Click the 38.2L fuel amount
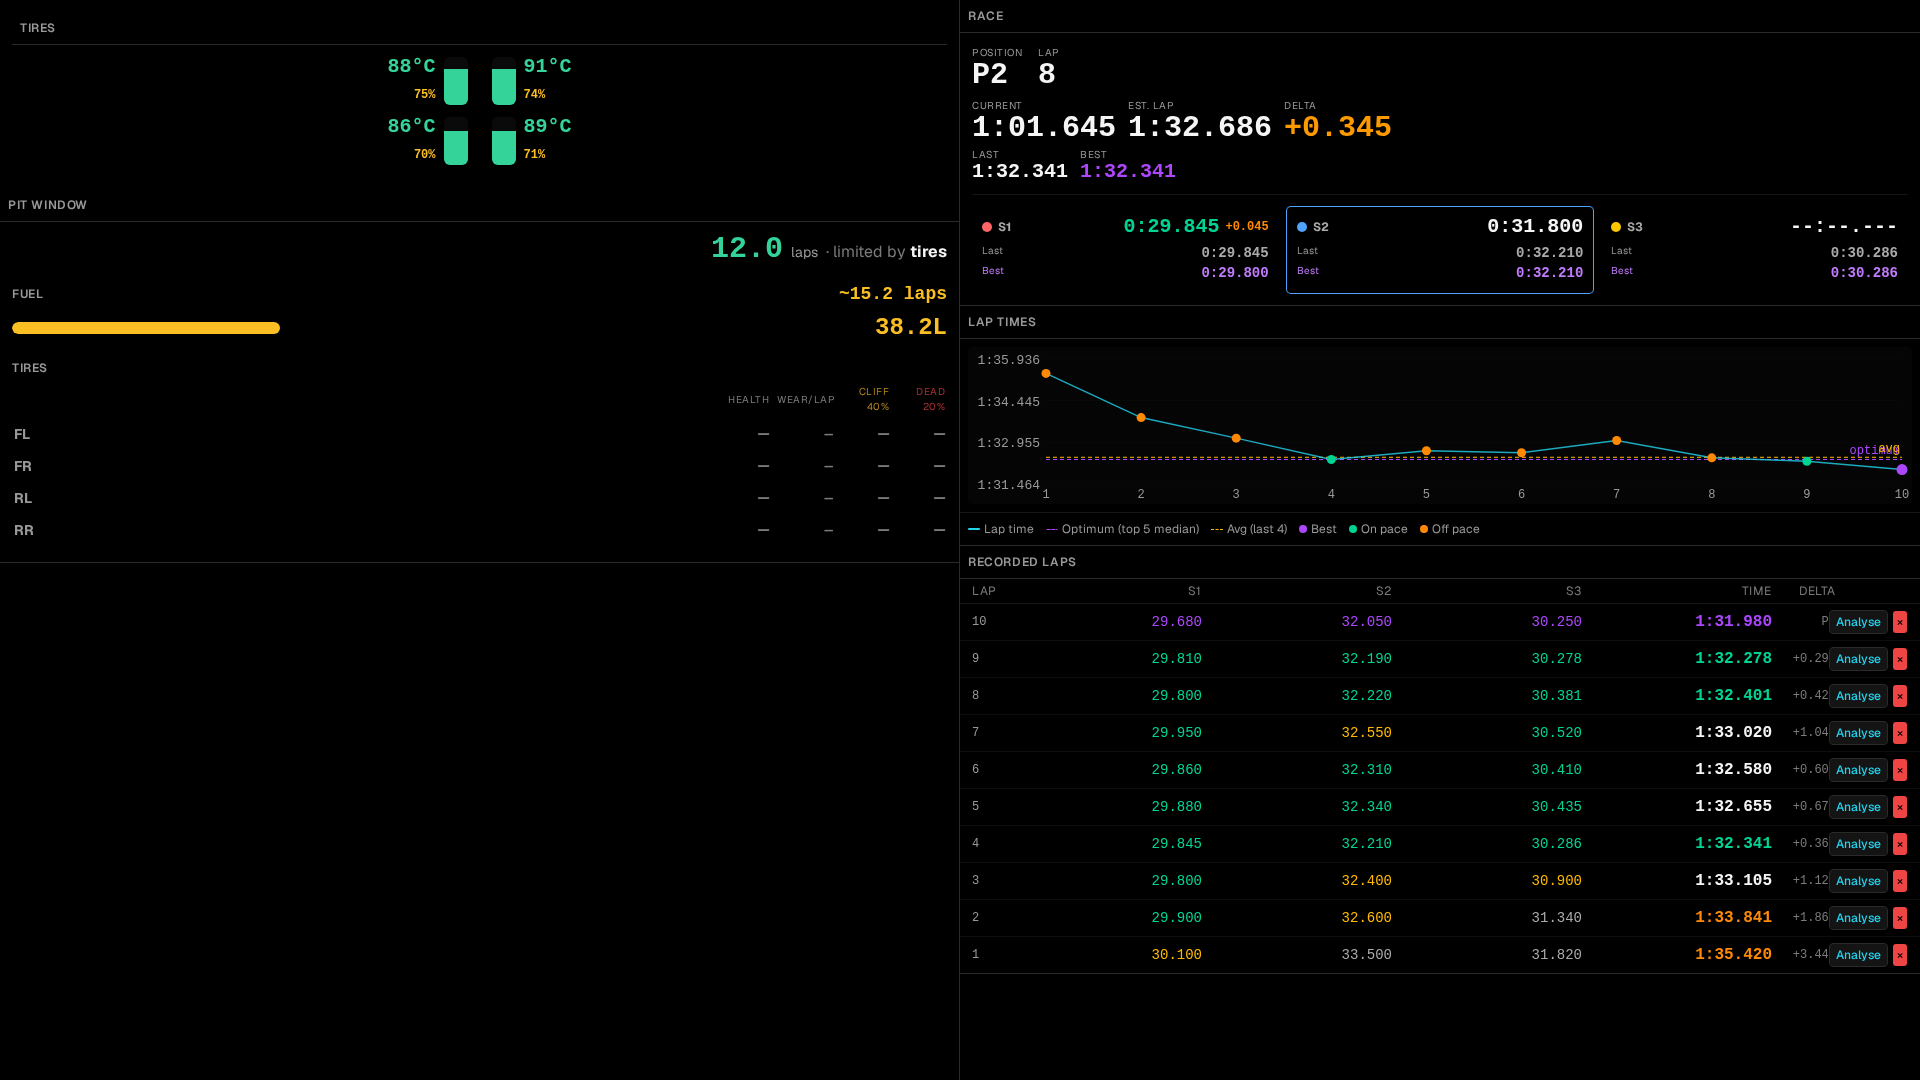1920x1080 pixels. click(x=911, y=327)
